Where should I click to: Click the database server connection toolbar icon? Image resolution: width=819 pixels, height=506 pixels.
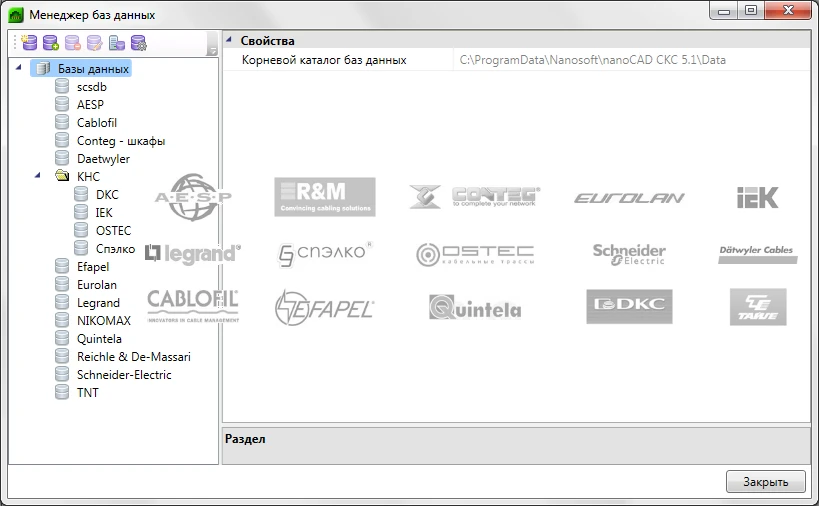pos(116,44)
